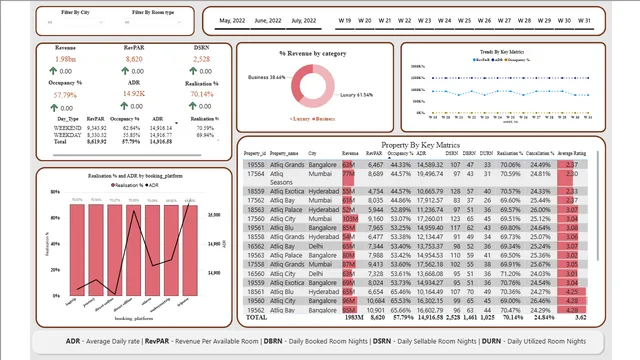
Task: Click the sort arrow above Occupancy % column
Action: pyautogui.click(x=389, y=158)
